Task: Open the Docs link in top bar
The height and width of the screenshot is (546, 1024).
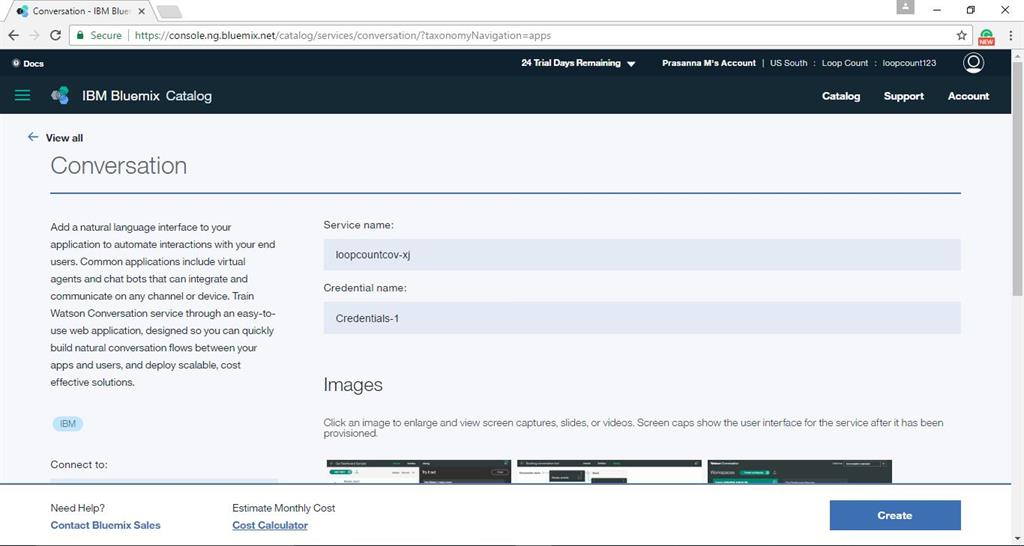Action: (x=28, y=63)
